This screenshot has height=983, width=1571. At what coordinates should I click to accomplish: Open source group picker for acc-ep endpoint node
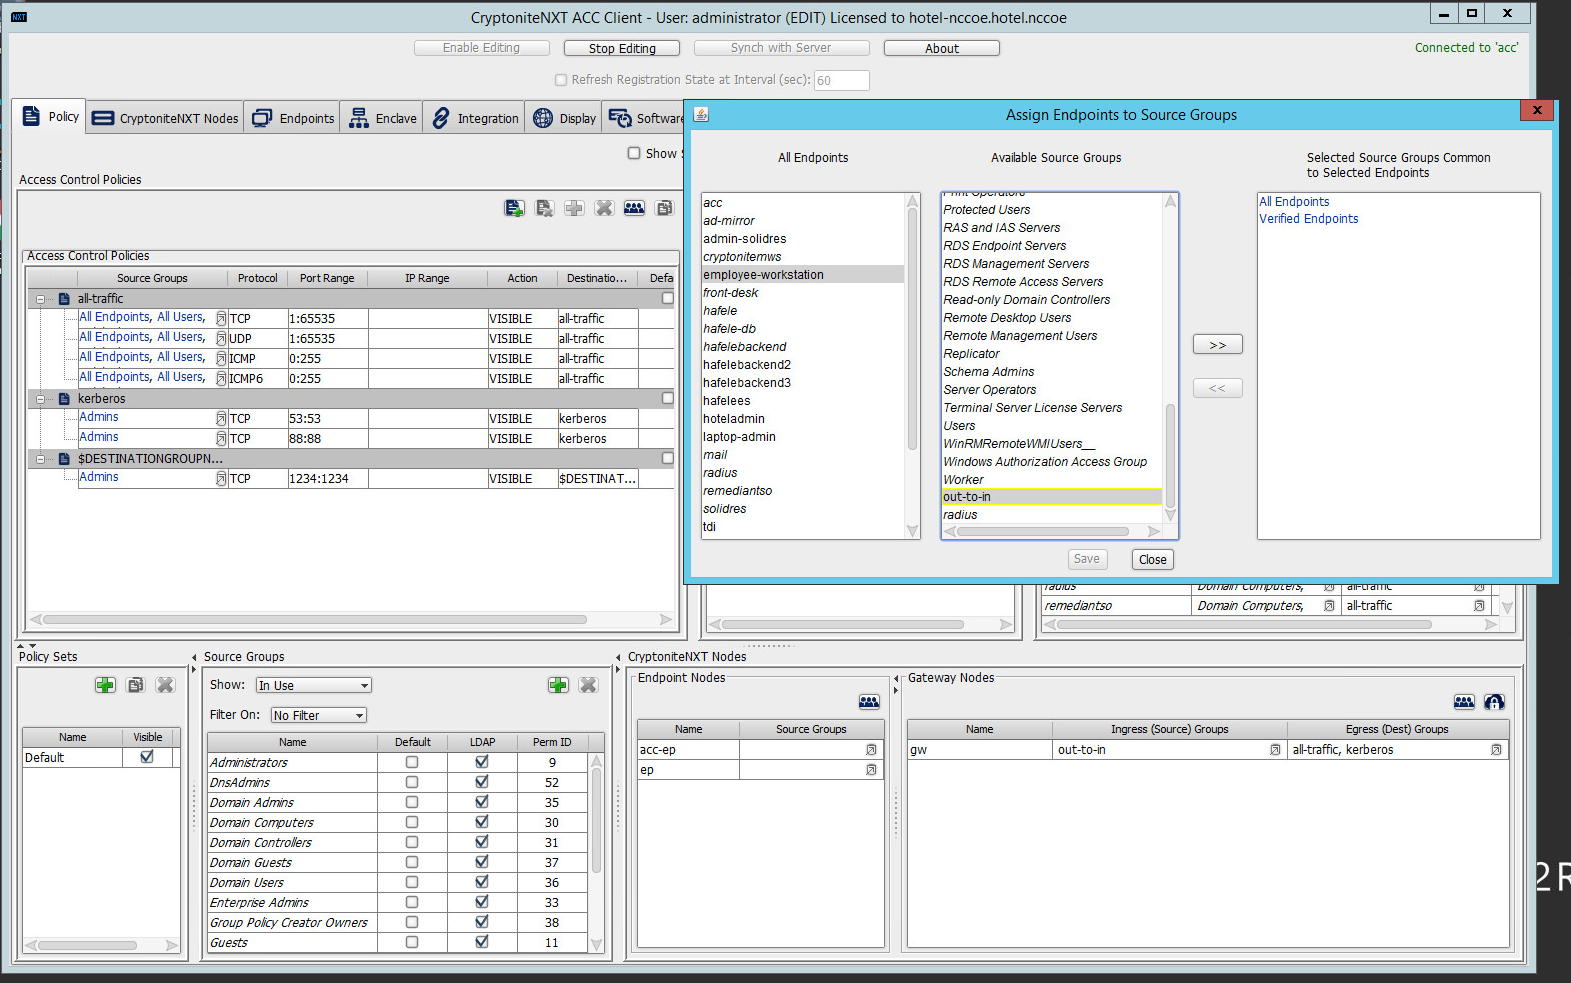coord(871,750)
